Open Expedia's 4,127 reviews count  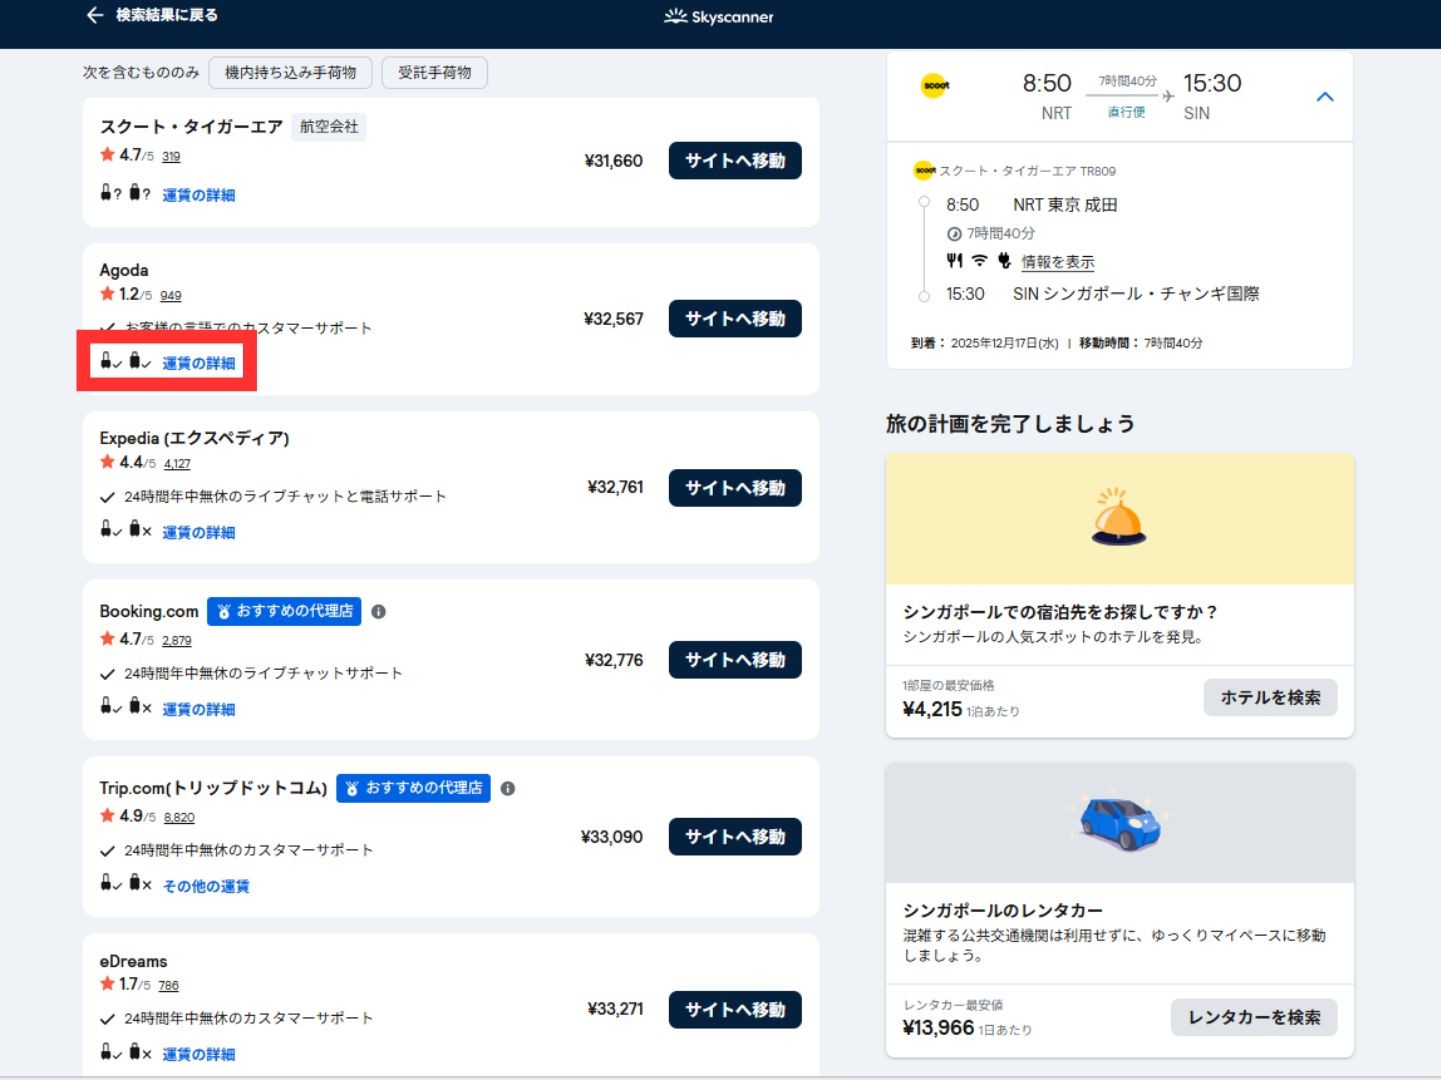tap(177, 464)
